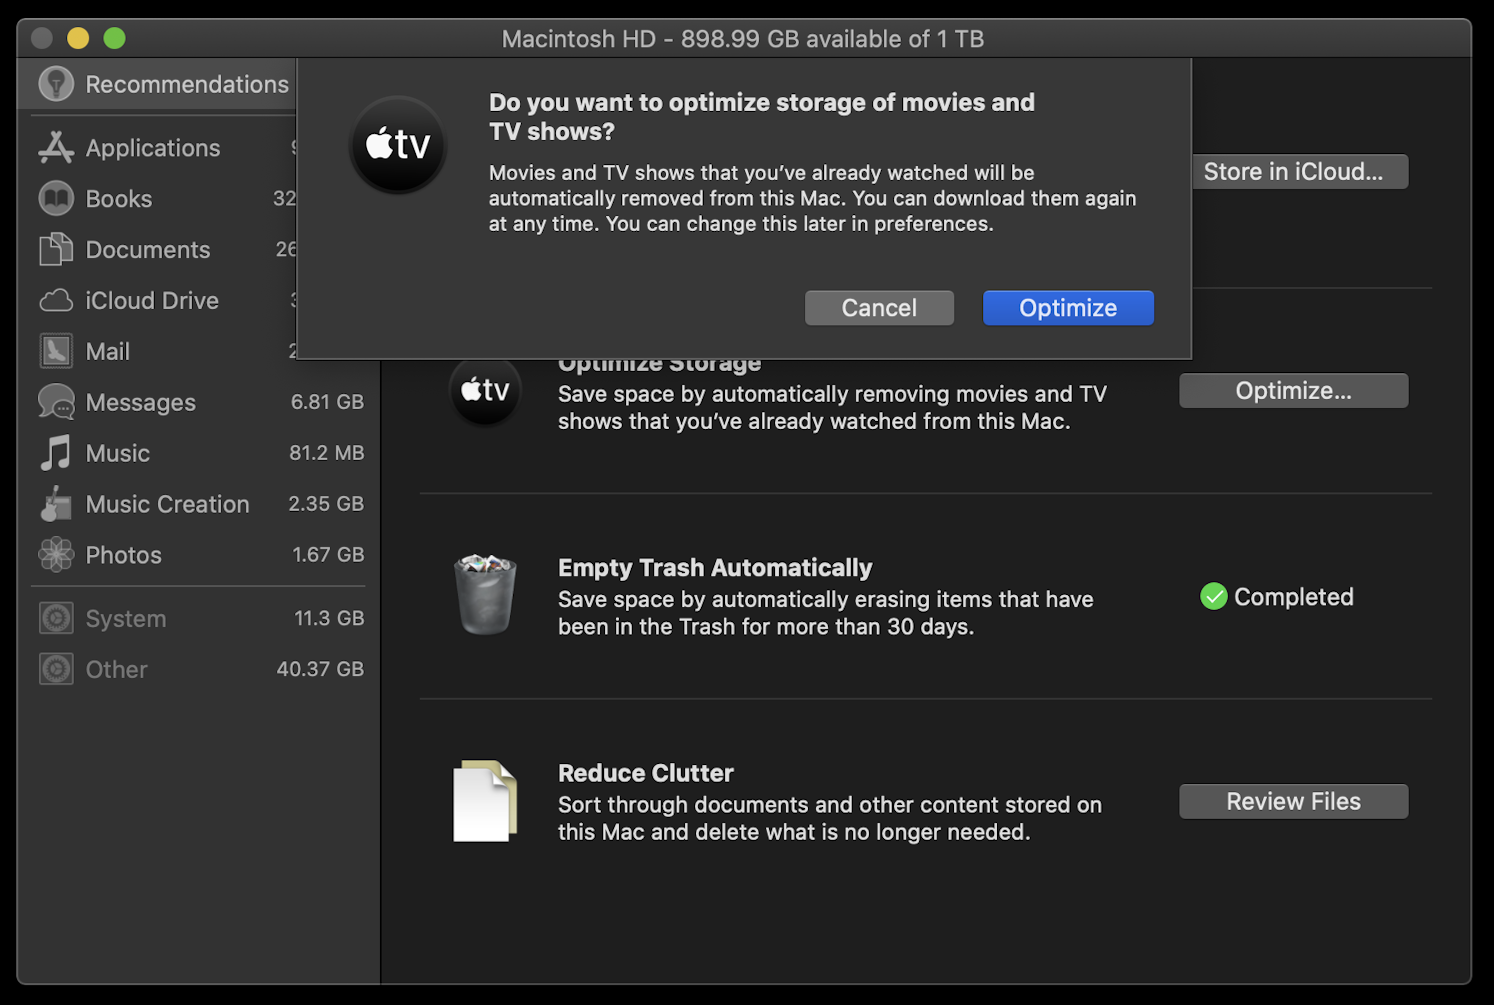Select the Music category icon
The image size is (1494, 1005).
click(56, 453)
